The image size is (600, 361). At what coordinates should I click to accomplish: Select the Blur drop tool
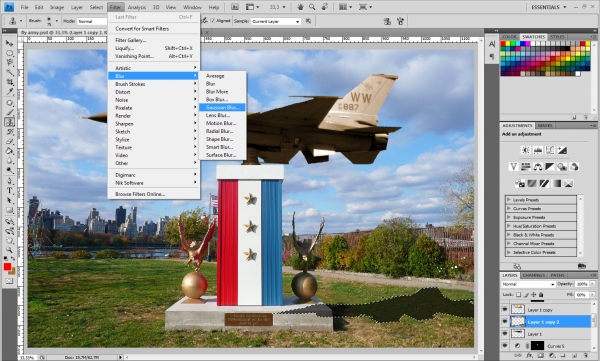[x=9, y=161]
